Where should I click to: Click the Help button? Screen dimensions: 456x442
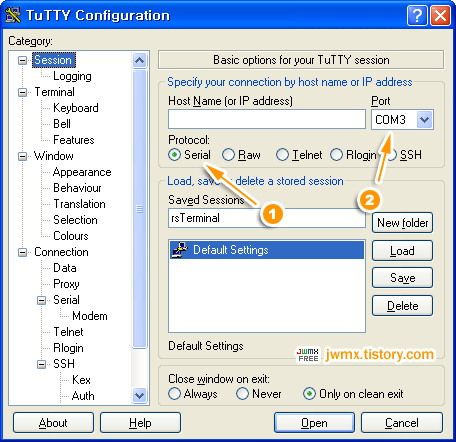(x=140, y=423)
